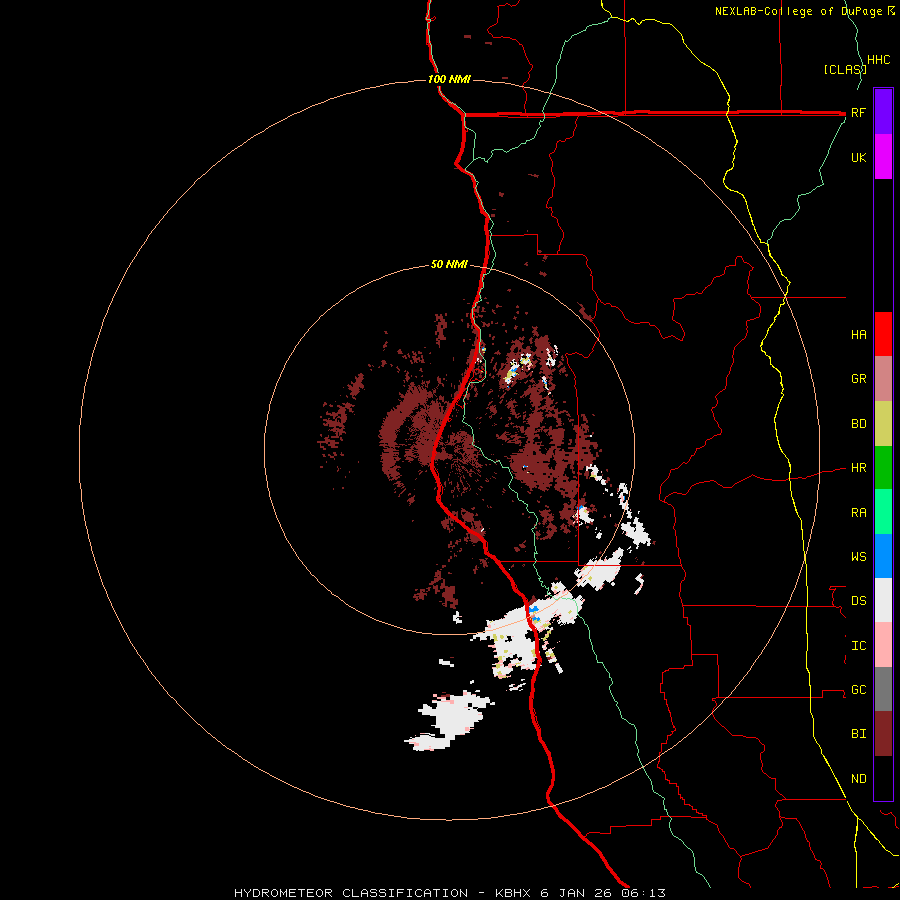900x900 pixels.
Task: Click the DS white legend block
Action: click(883, 600)
